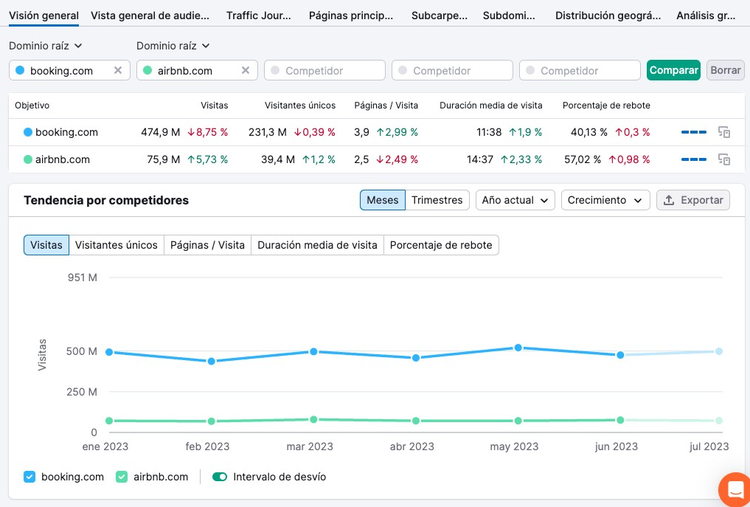Open the orange chat support bubble
Screen dimensions: 750x507
735,490
